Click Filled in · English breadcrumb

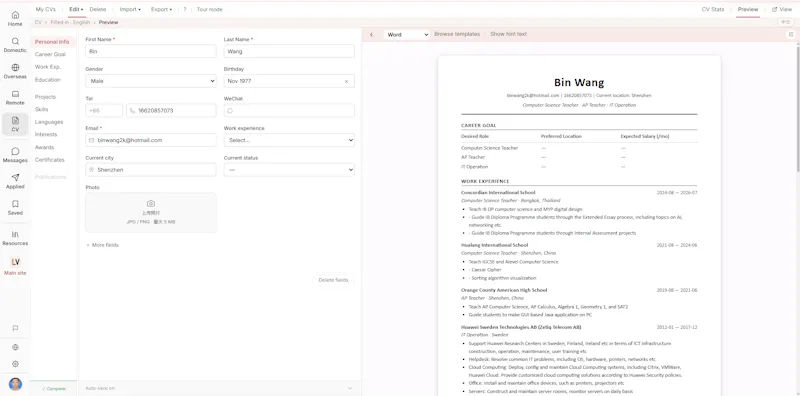pos(70,22)
